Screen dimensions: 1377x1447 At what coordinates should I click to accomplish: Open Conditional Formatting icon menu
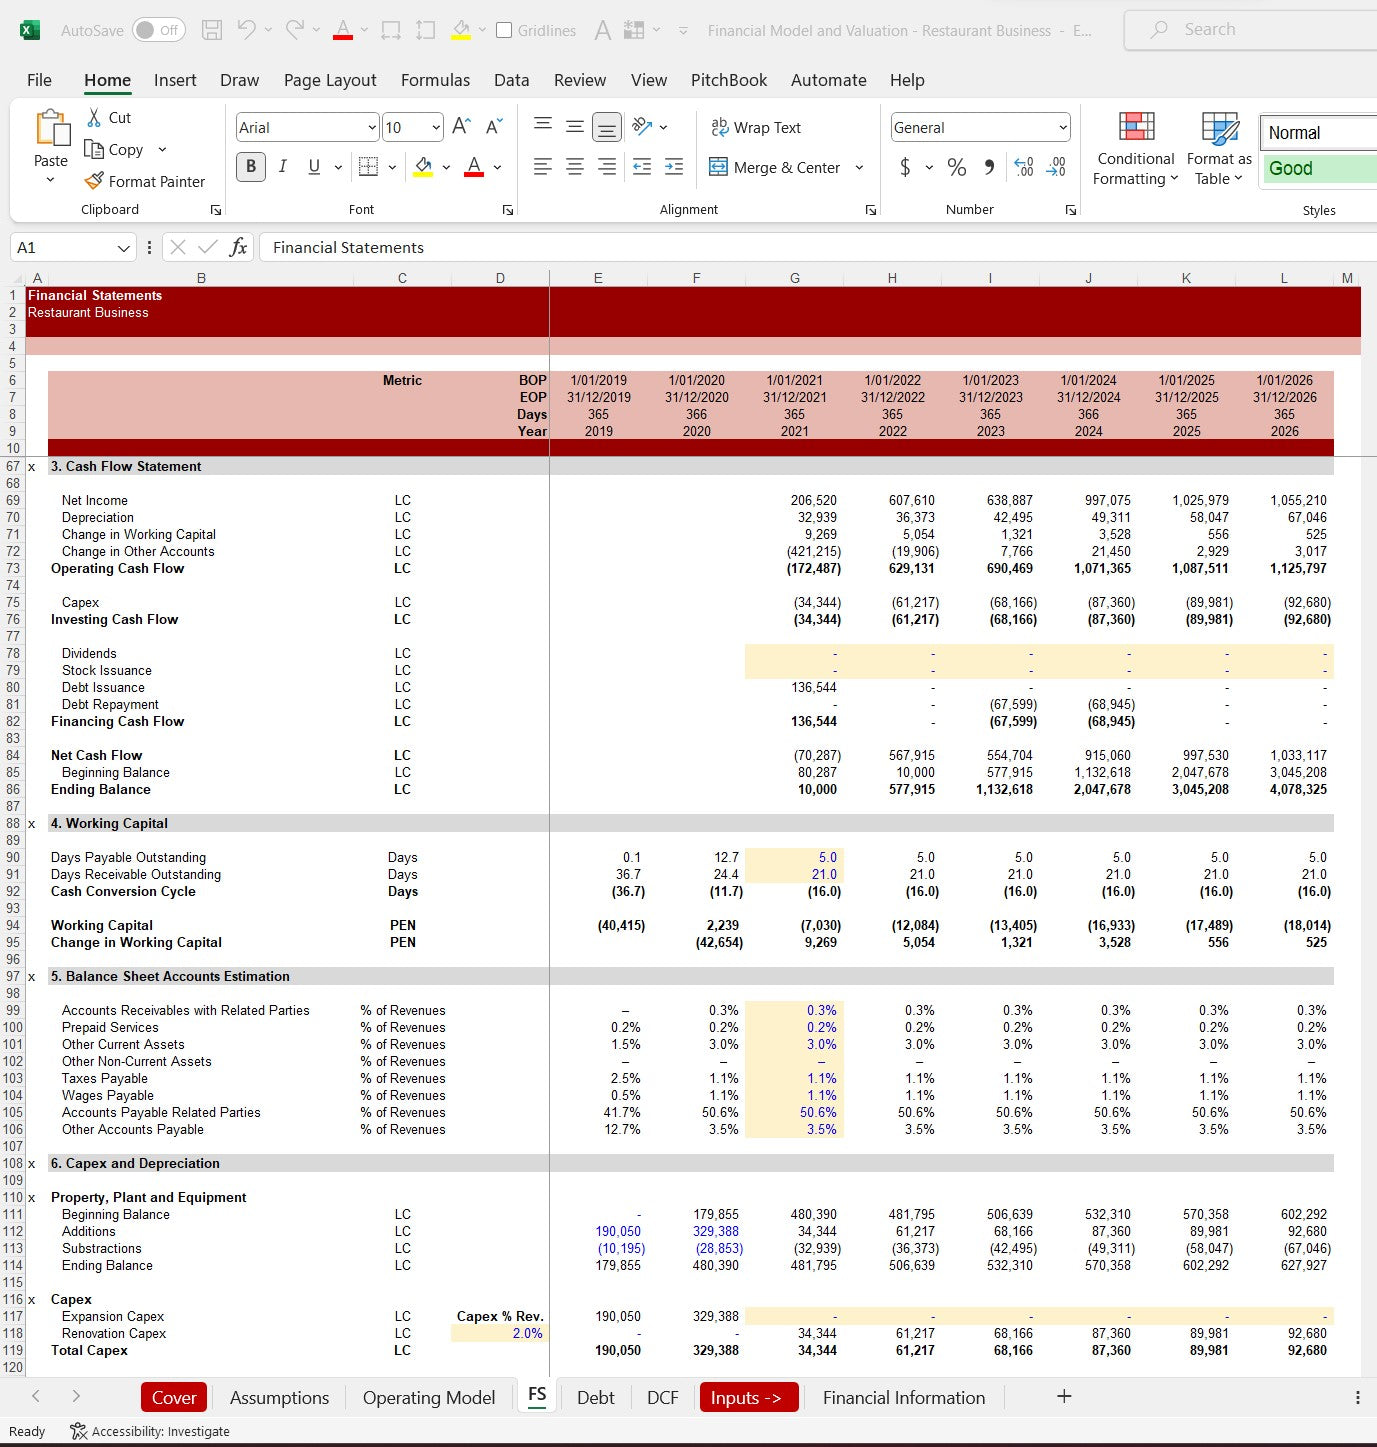pyautogui.click(x=1136, y=149)
